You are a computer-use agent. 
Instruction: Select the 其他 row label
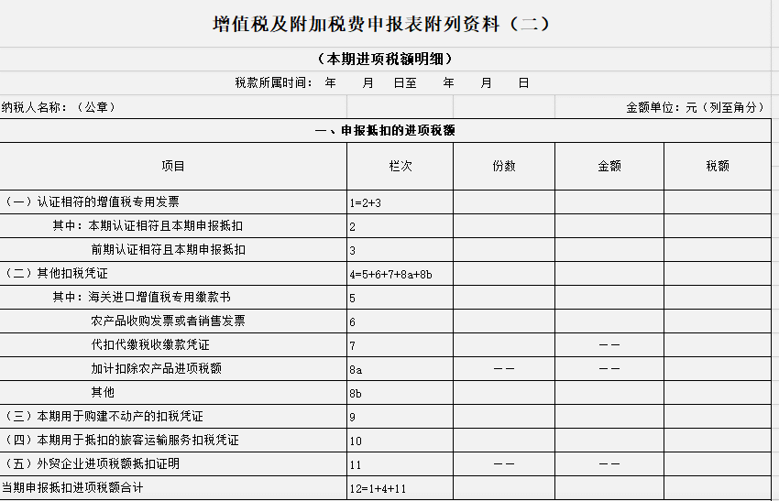point(102,393)
